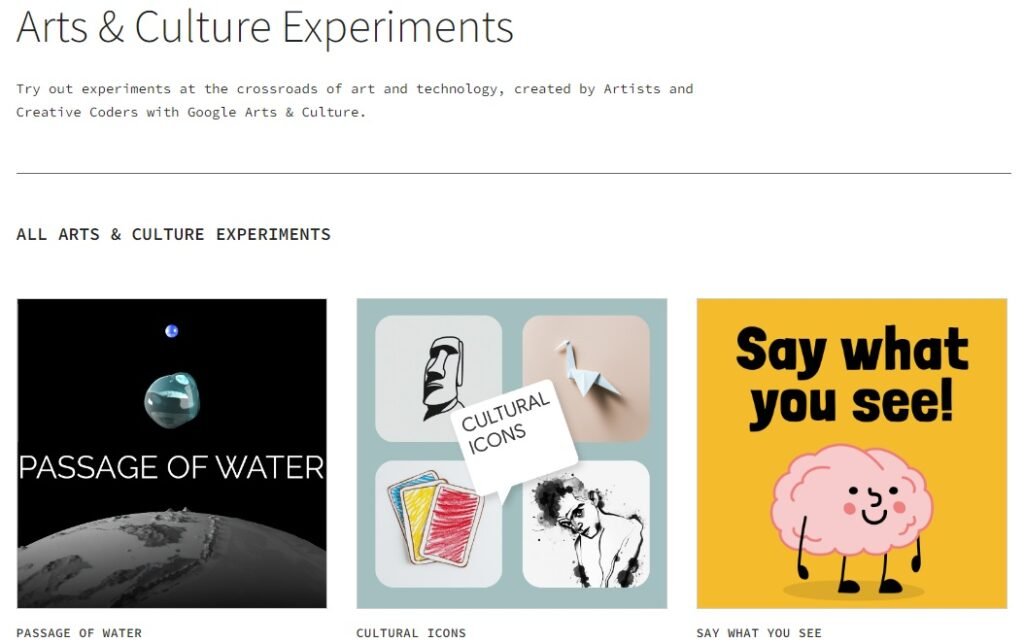Click the CULTURAL ICONS caption link
The height and width of the screenshot is (643, 1024).
click(411, 633)
